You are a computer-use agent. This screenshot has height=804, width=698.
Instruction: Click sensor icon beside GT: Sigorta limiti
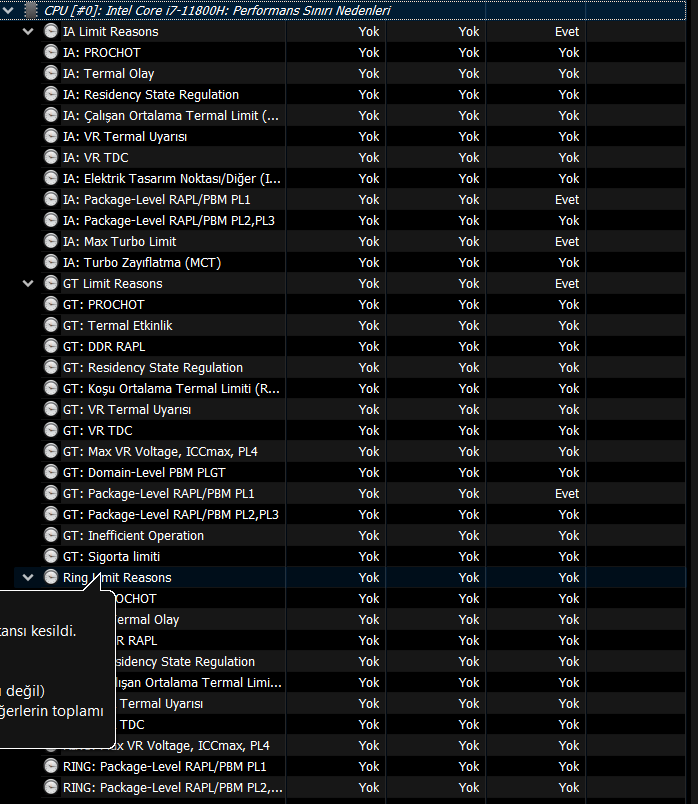tap(51, 557)
